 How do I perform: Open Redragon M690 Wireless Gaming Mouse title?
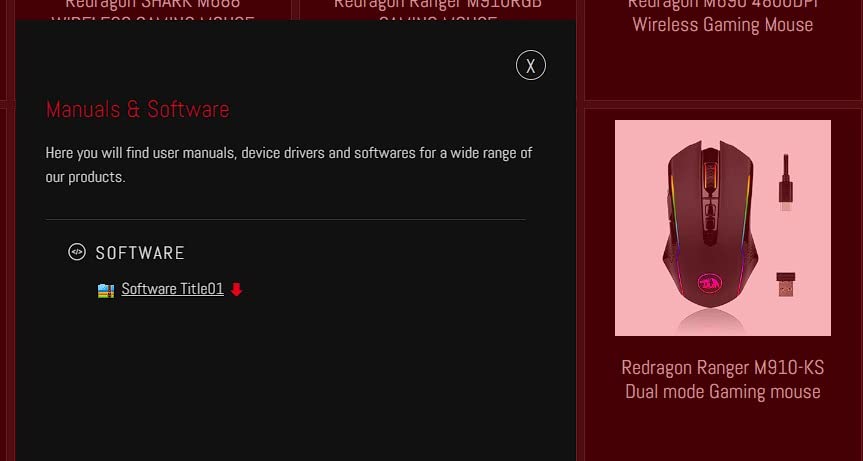pyautogui.click(x=723, y=15)
